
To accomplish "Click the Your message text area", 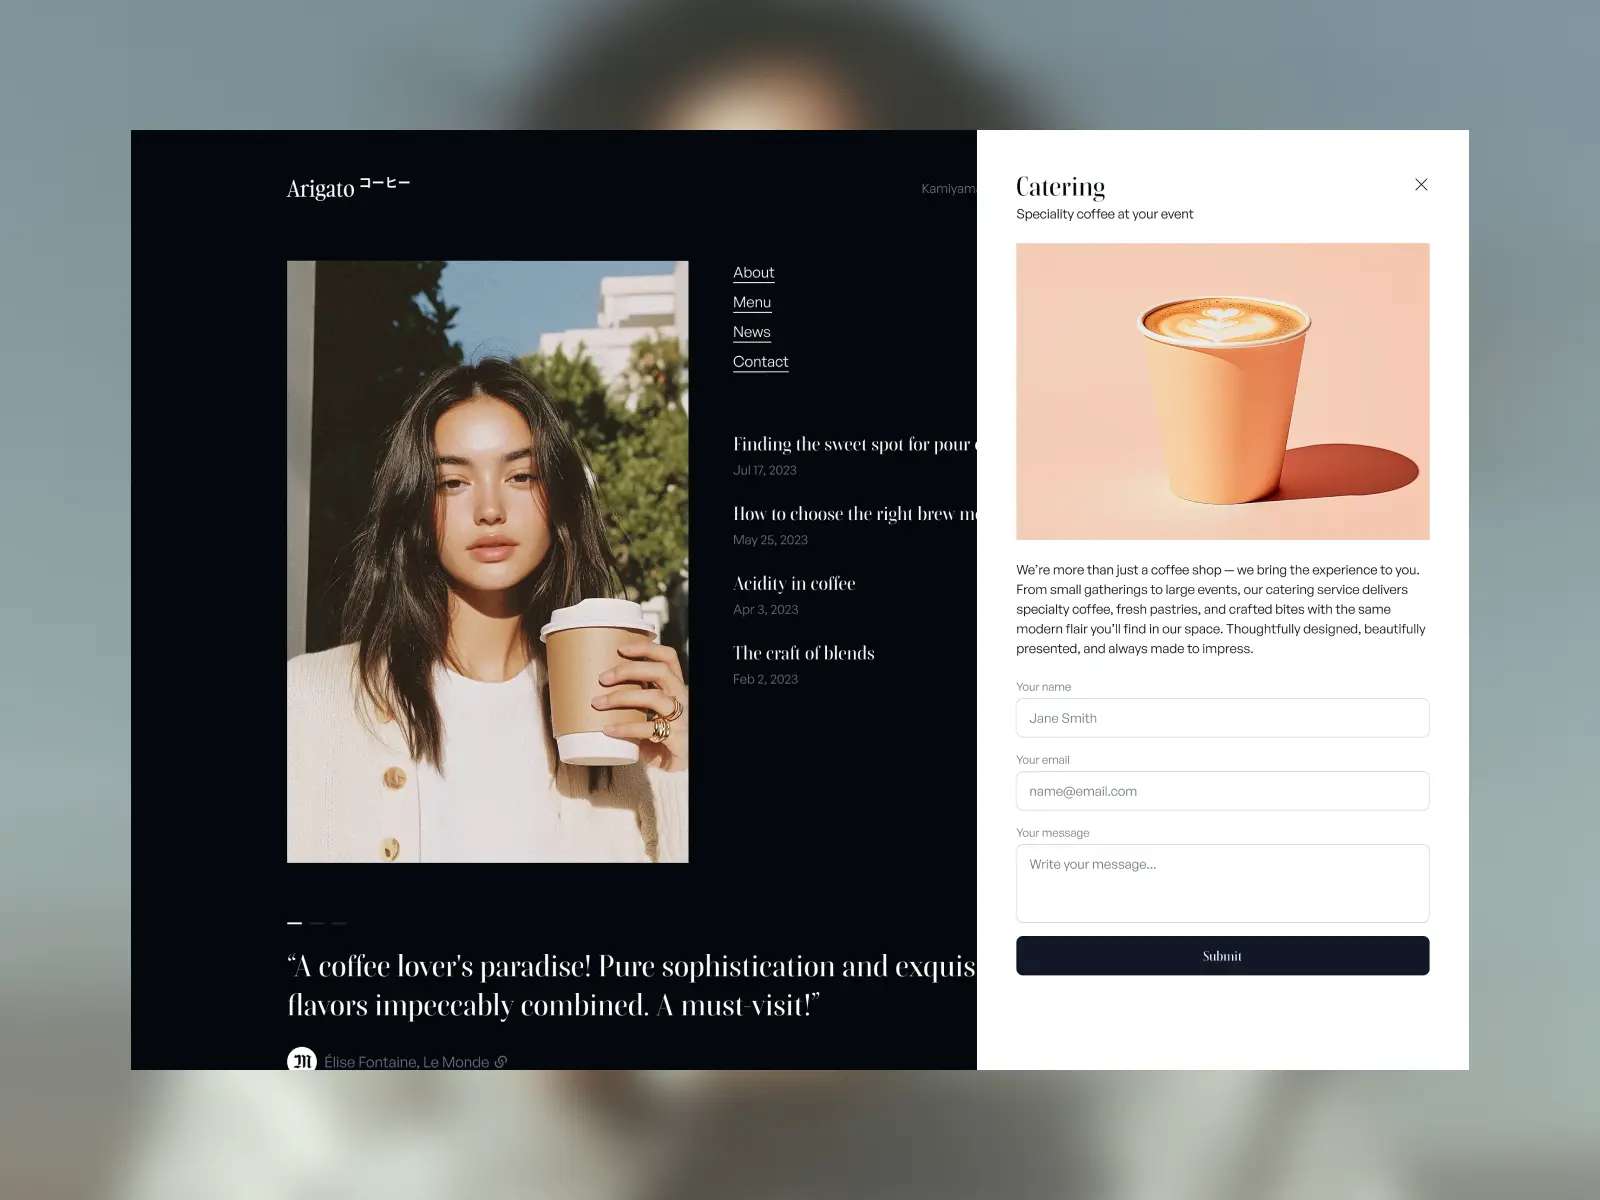I will tap(1222, 883).
